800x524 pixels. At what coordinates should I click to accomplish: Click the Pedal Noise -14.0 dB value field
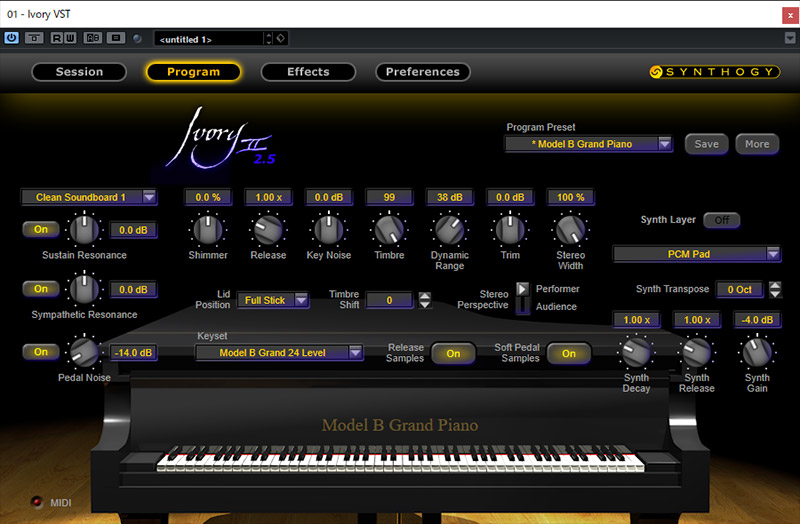133,353
